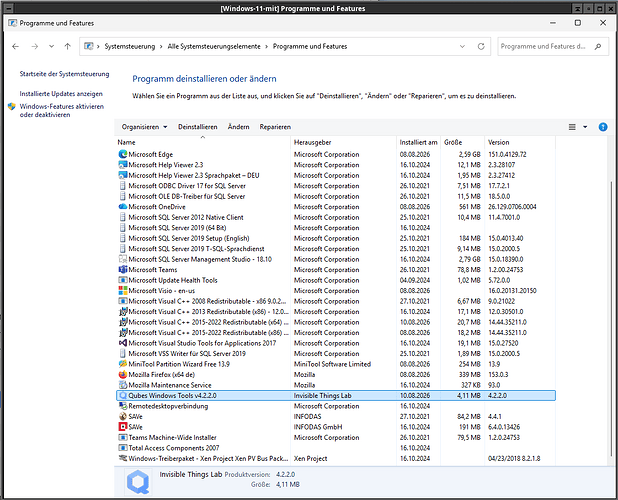The image size is (618, 500).
Task: Sort by the Installiert am column header
Action: coord(419,142)
